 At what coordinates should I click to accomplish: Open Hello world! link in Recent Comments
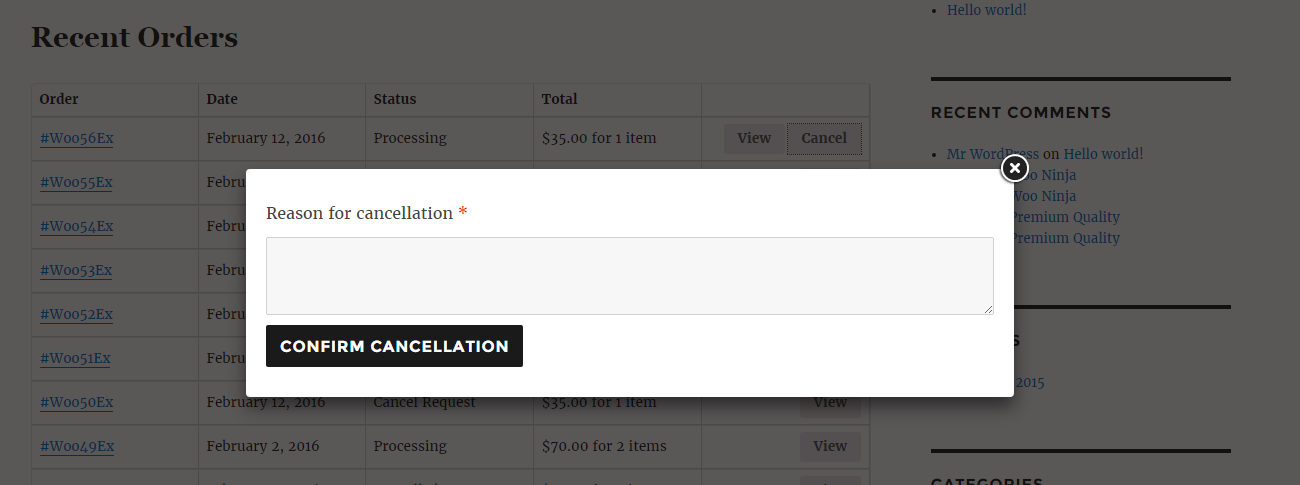click(x=1103, y=154)
